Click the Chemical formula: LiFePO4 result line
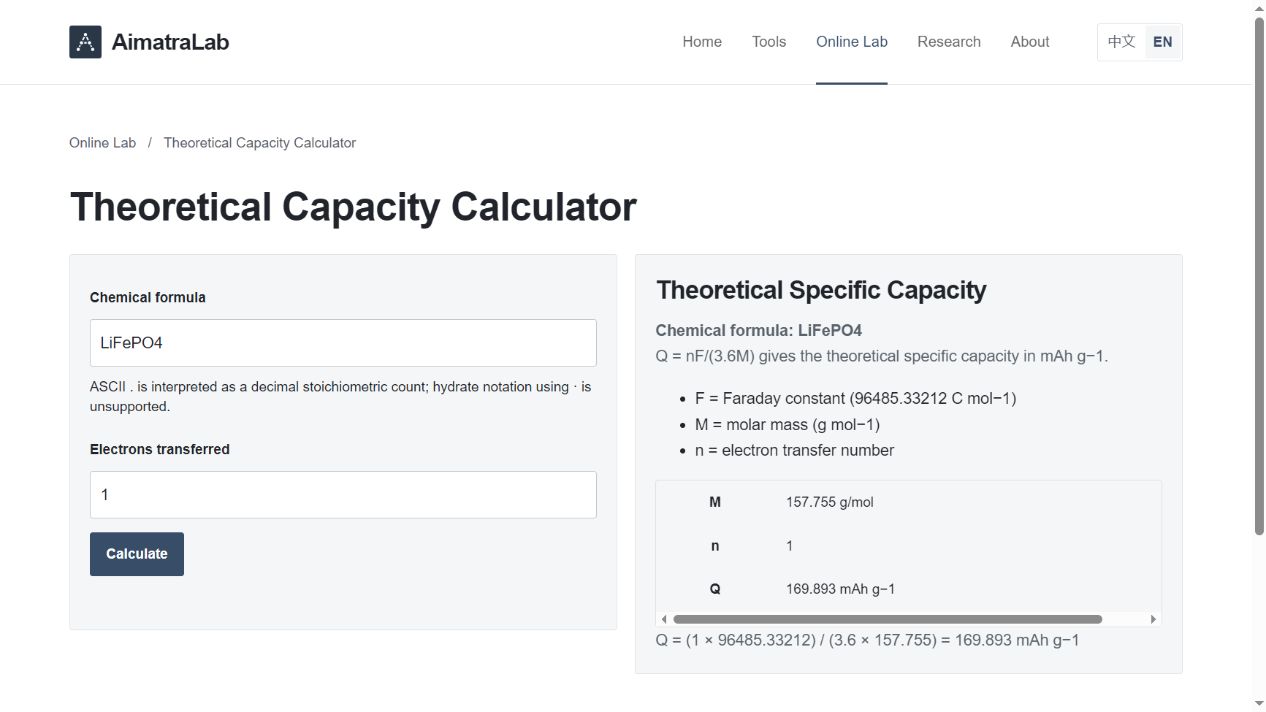1266x712 pixels. click(x=759, y=330)
